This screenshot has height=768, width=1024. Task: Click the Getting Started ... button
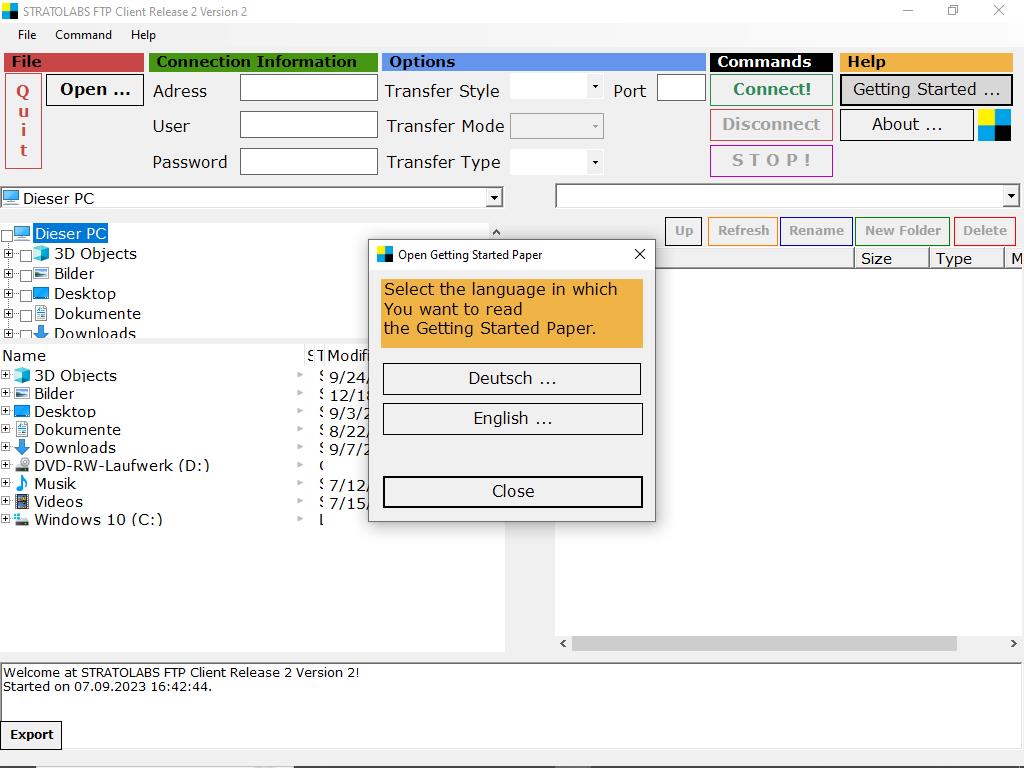coord(926,89)
